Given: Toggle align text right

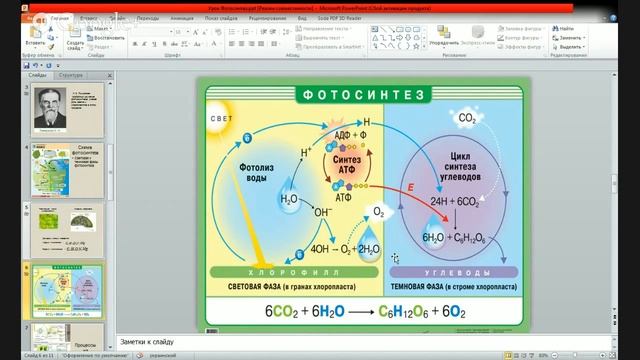Looking at the screenshot, I should (x=251, y=44).
